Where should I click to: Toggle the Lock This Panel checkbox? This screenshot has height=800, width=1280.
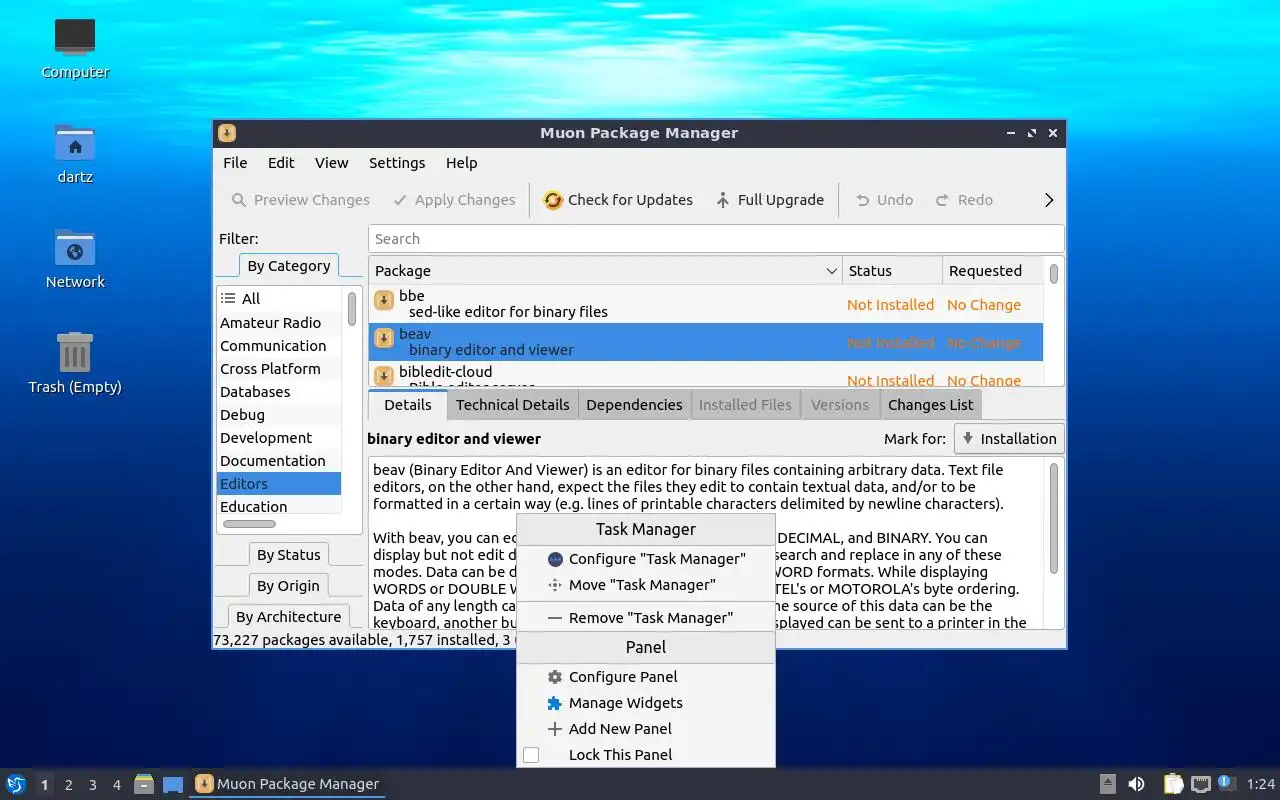[x=531, y=755]
